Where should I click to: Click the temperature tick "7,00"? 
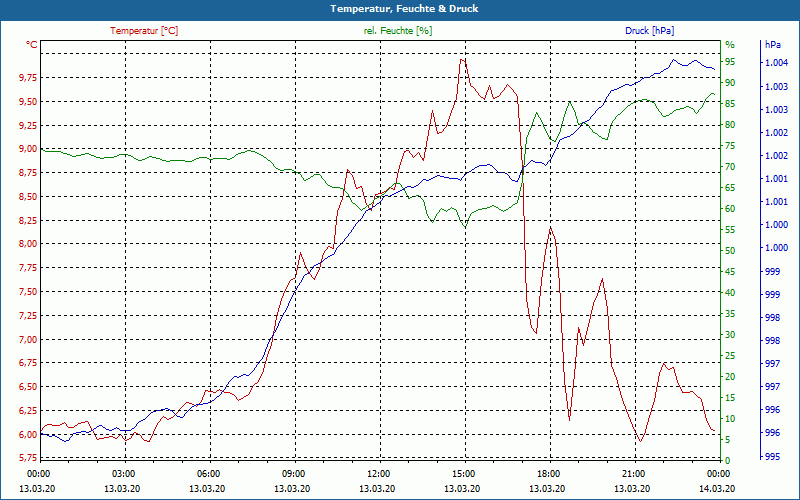[x=28, y=339]
